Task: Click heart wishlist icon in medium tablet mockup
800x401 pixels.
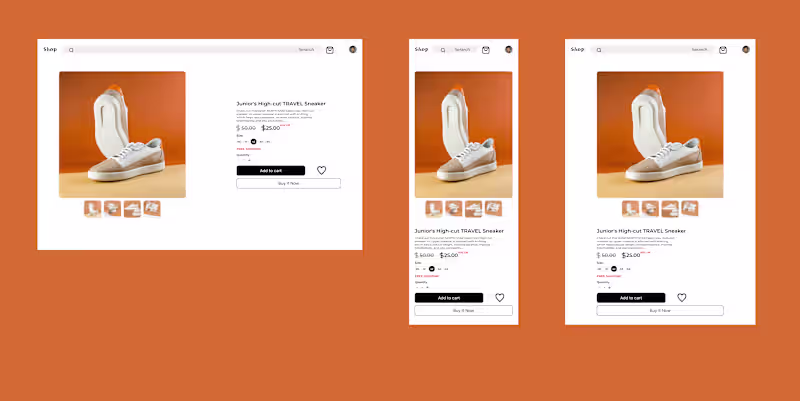Action: click(682, 297)
